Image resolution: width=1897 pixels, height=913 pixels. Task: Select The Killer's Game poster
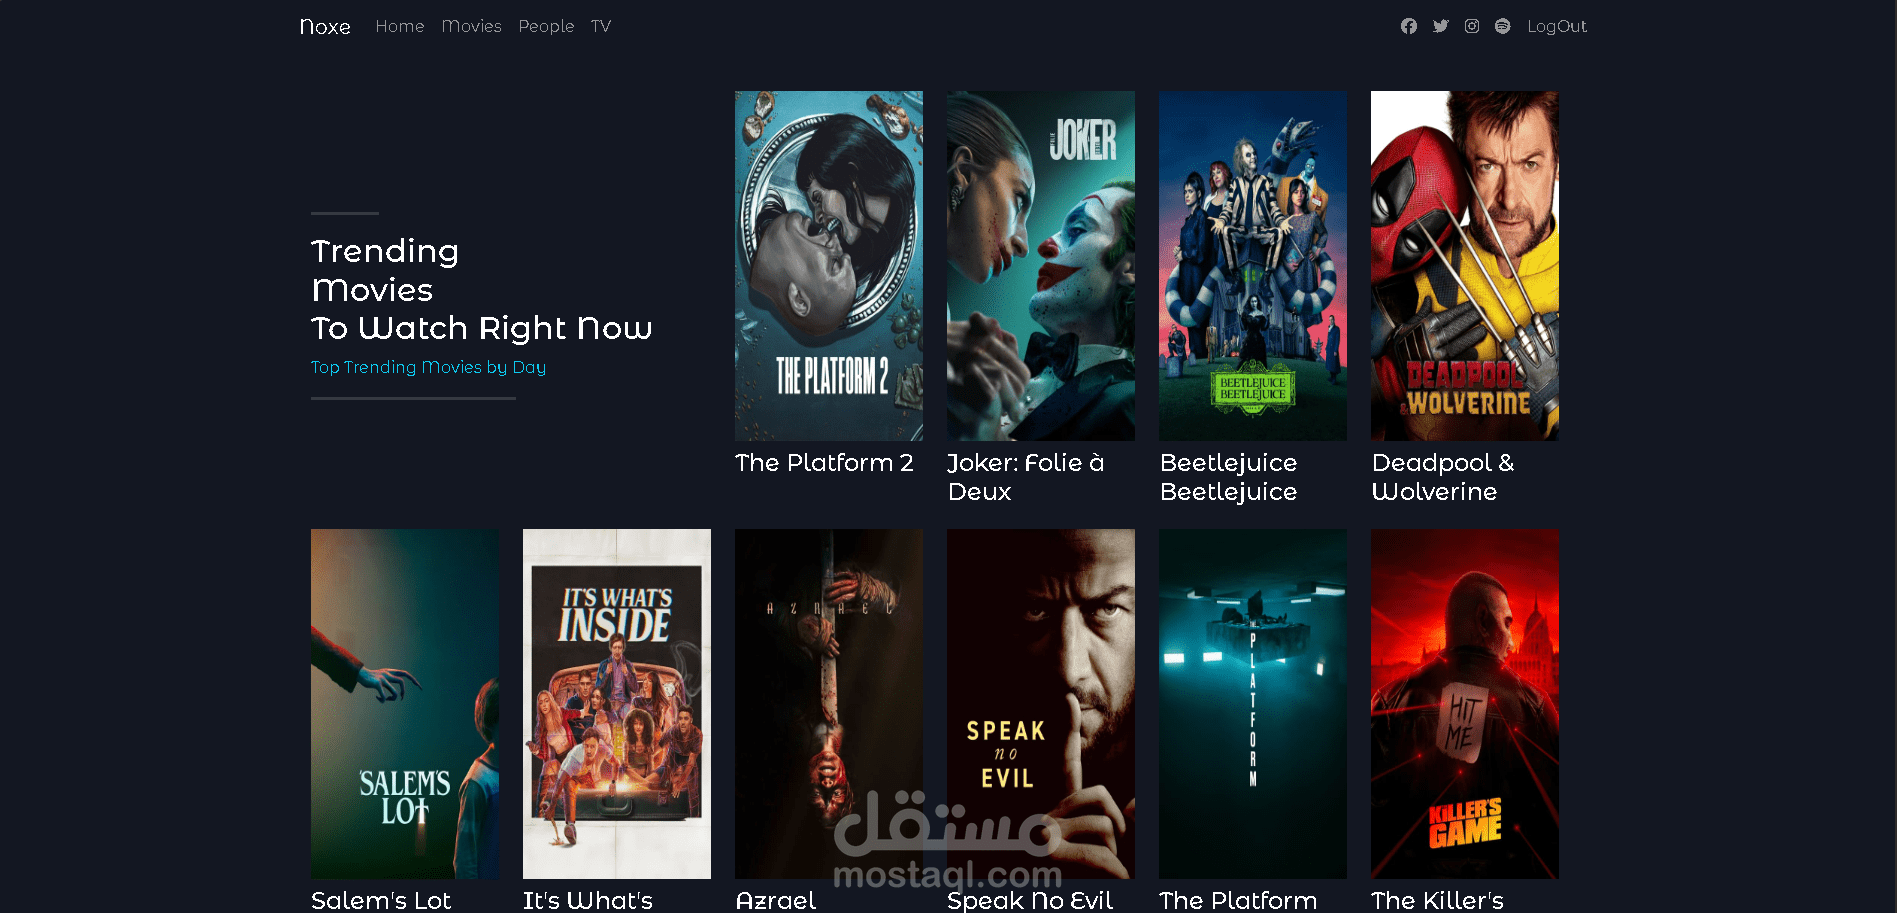[x=1465, y=704]
